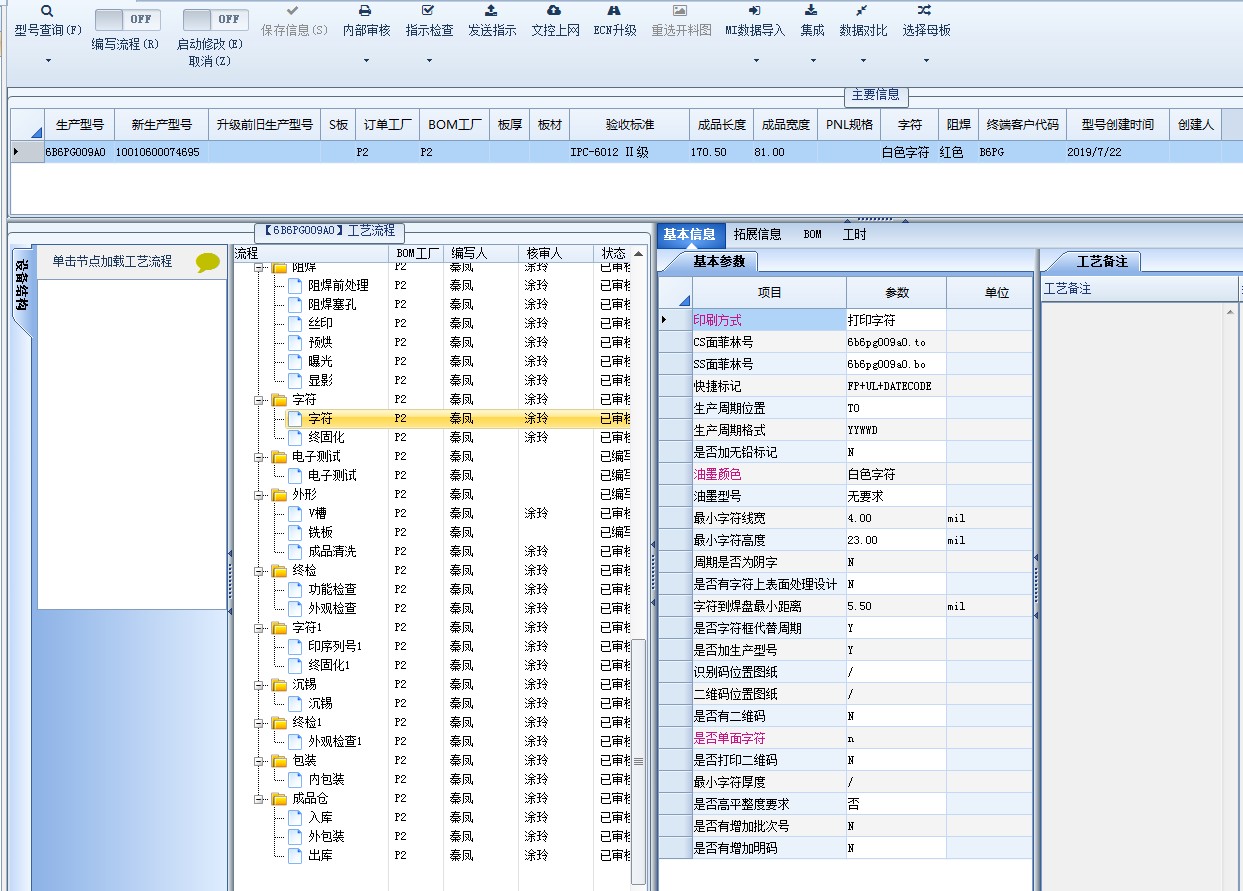Open dropdown arrow under 指示检查
The height and width of the screenshot is (891, 1243).
[429, 62]
